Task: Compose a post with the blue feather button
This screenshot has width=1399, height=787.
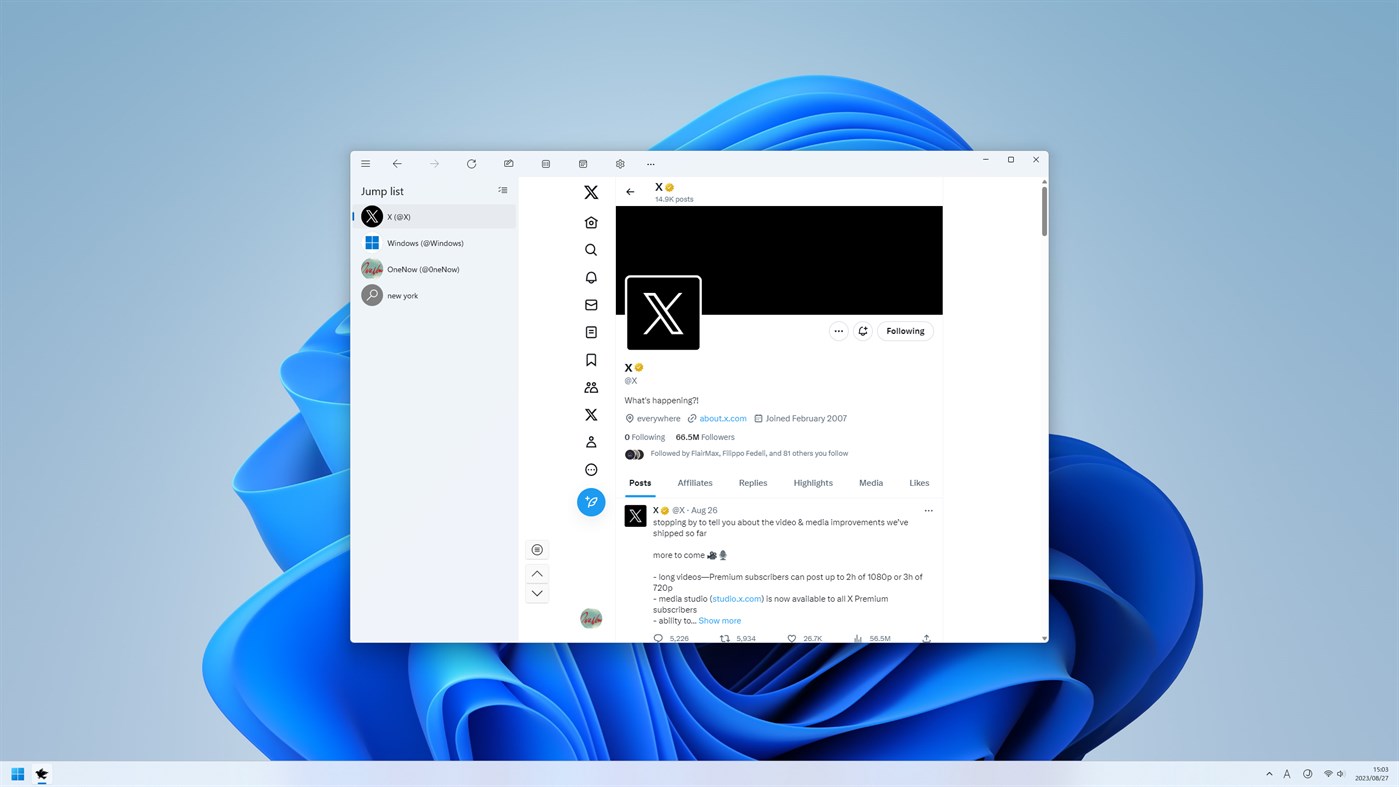Action: pyautogui.click(x=590, y=502)
